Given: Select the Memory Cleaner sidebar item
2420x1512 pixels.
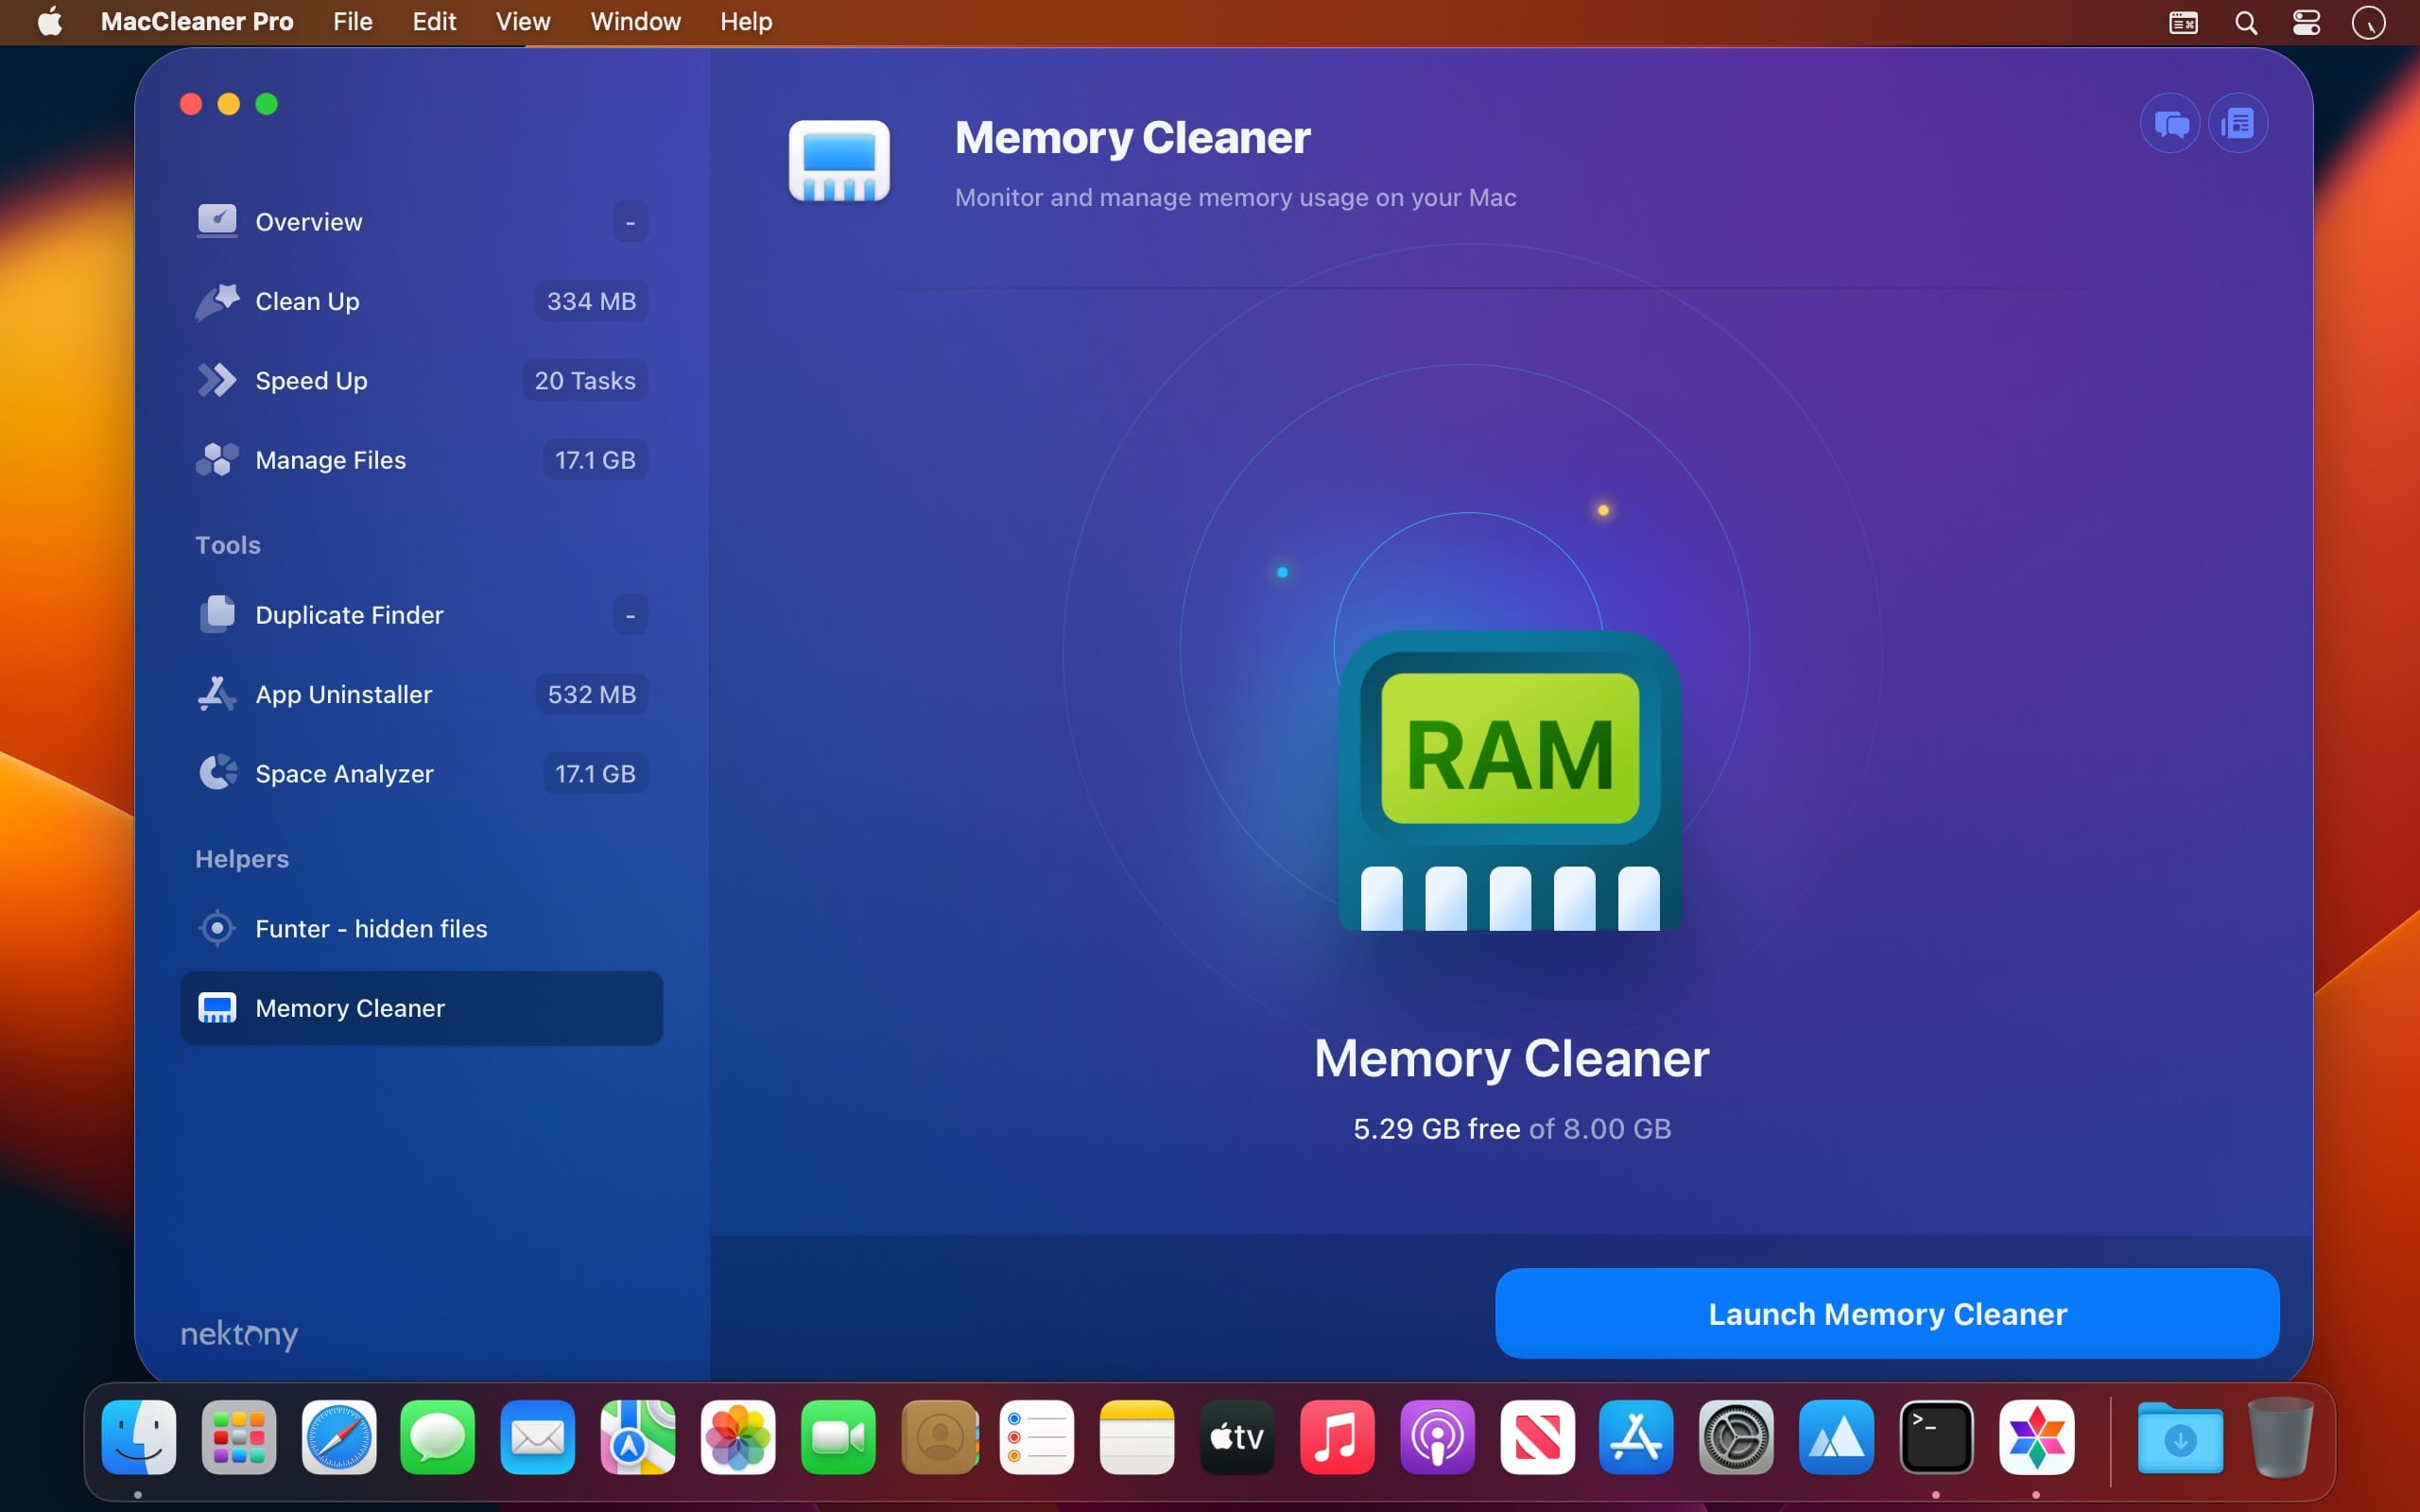Looking at the screenshot, I should click(350, 1008).
